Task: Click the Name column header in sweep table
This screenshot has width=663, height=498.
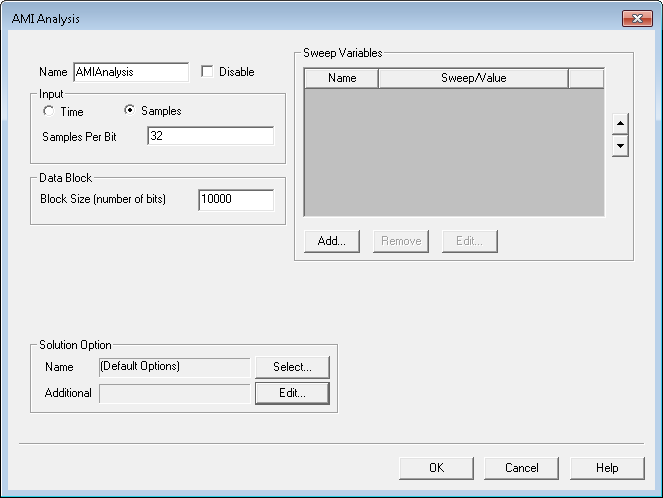Action: [342, 78]
